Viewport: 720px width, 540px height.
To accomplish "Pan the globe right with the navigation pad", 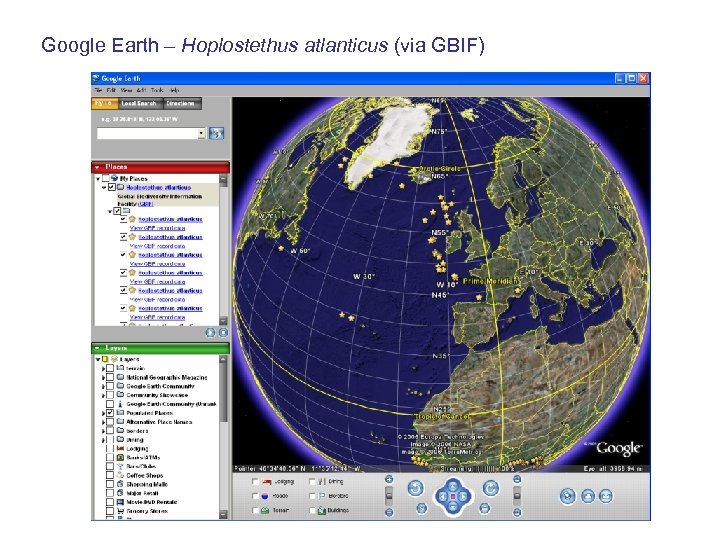I will point(464,496).
